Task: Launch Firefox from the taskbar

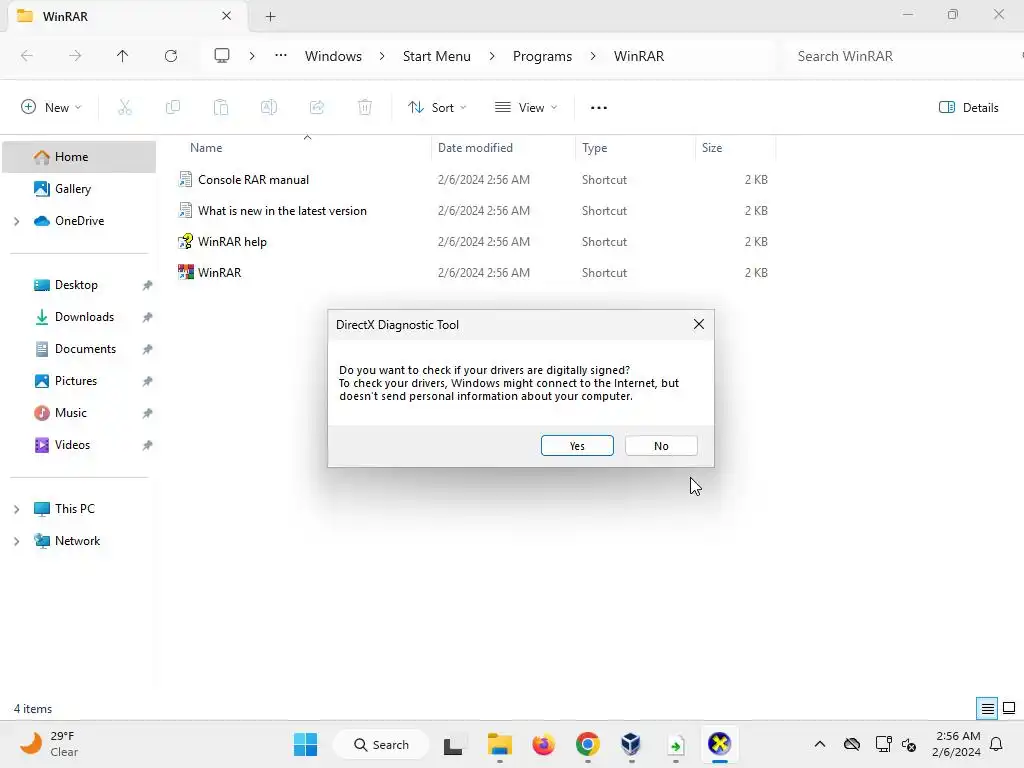Action: pos(543,744)
